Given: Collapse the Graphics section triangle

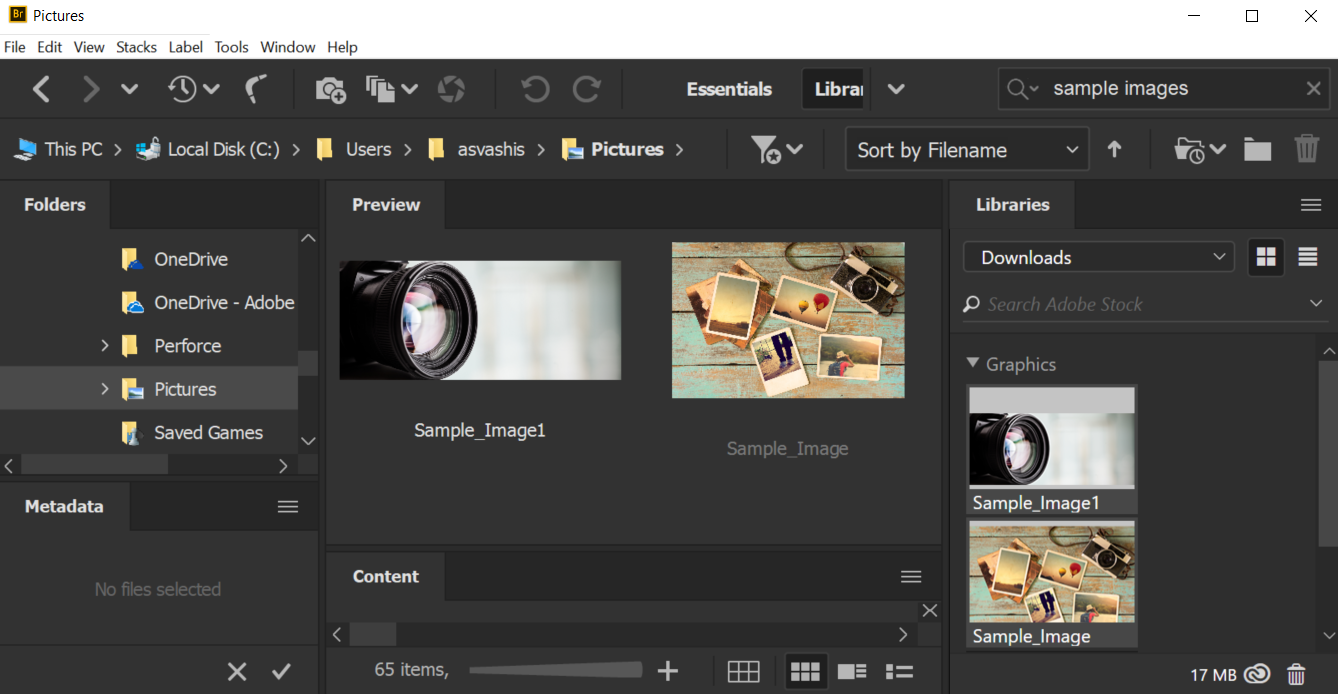Looking at the screenshot, I should tap(973, 363).
